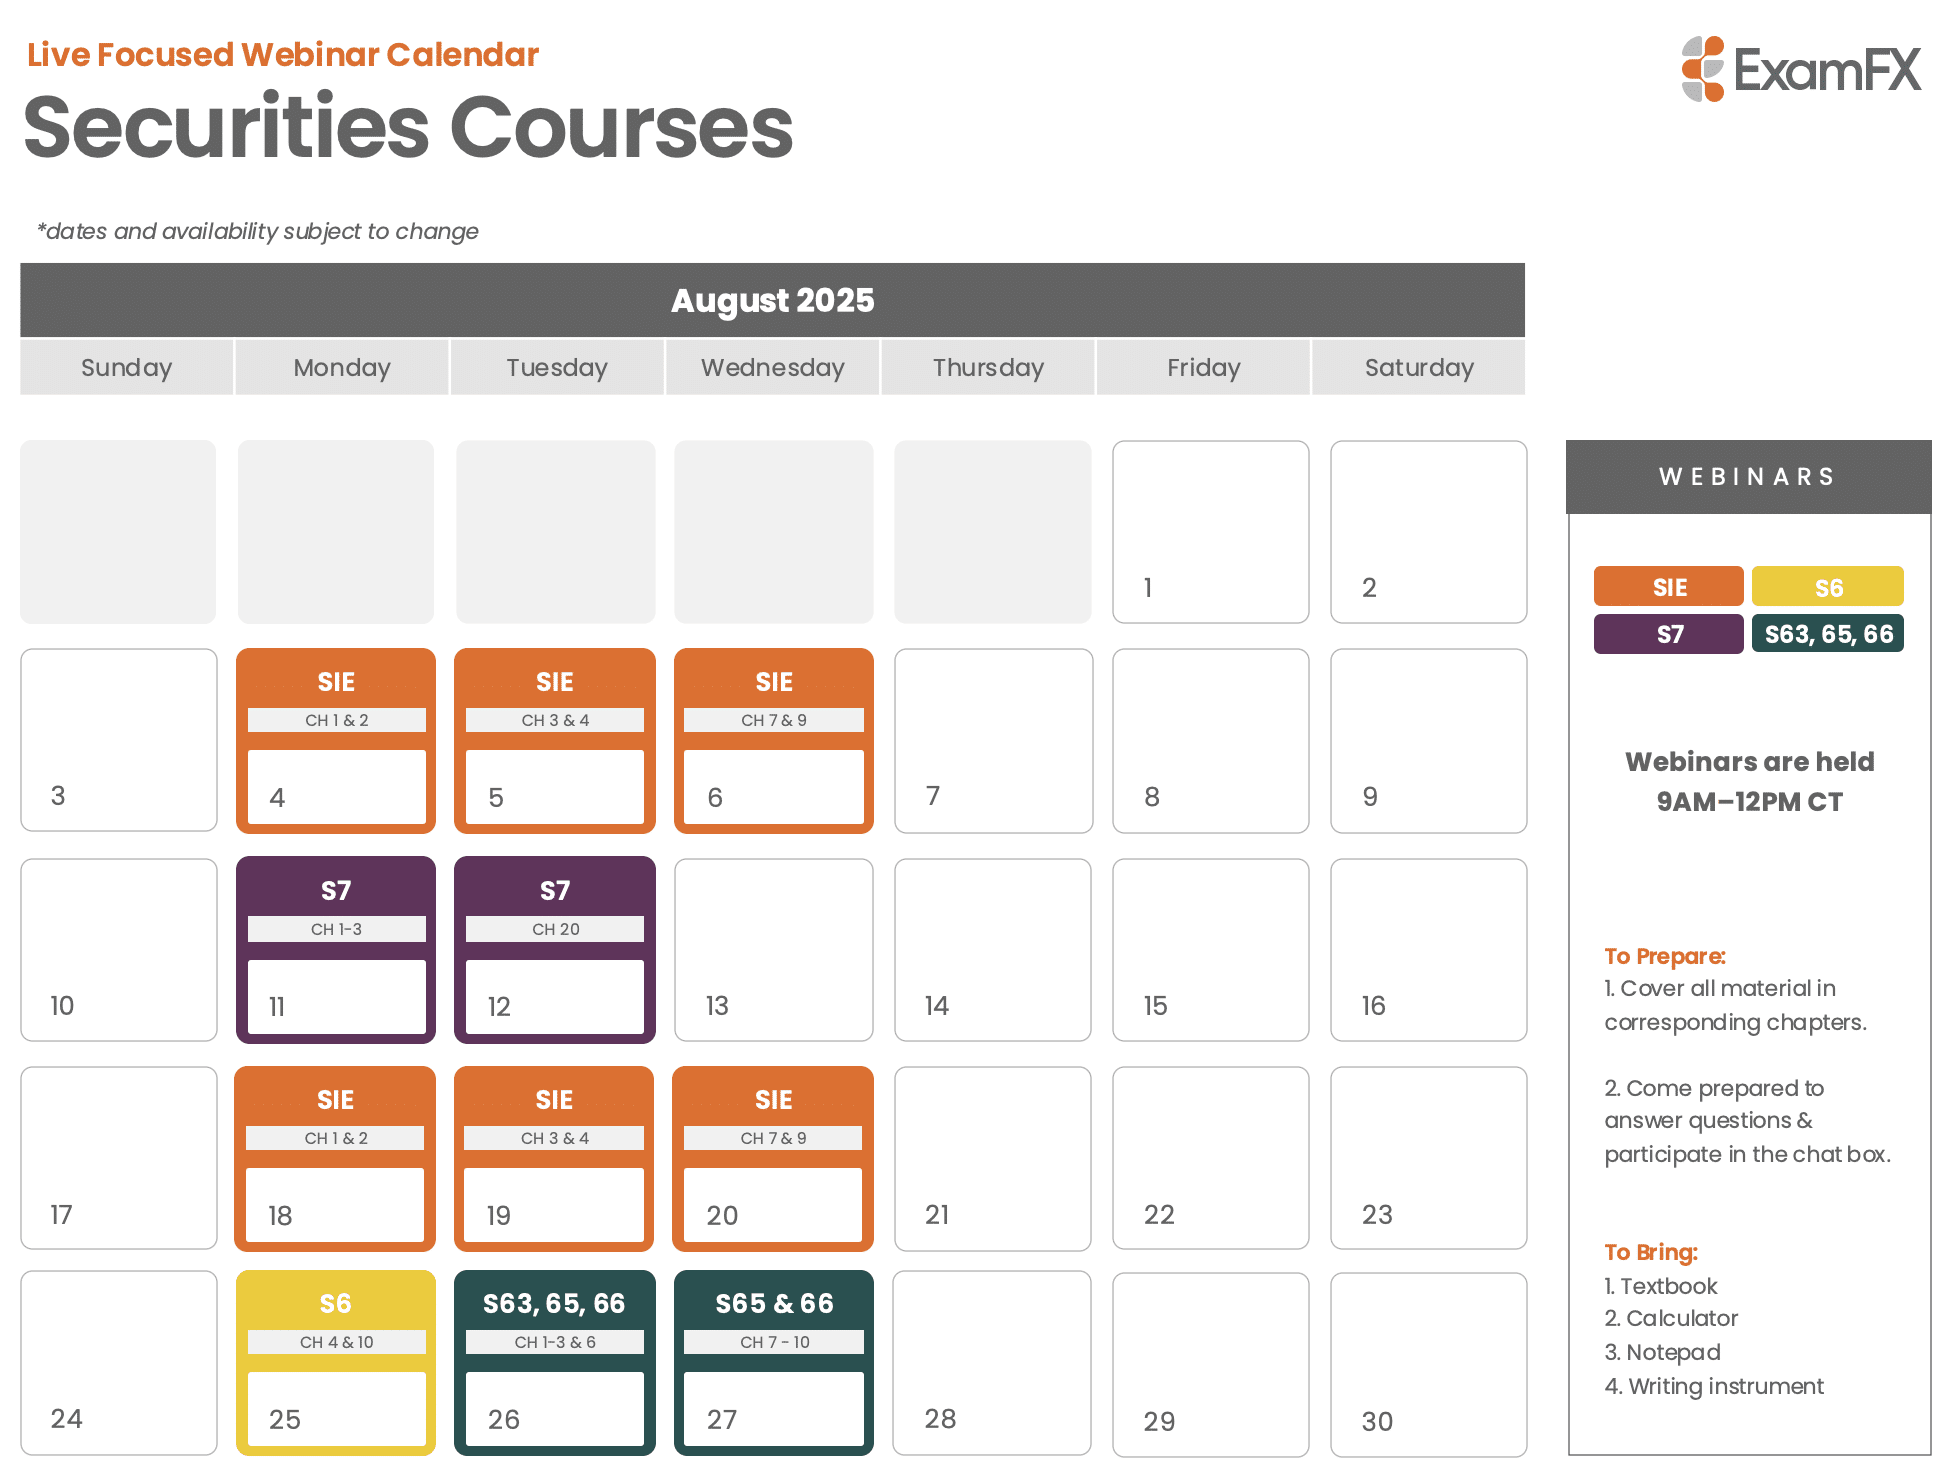Open the S6 CH 4 & 10 webinar on August 25

click(336, 1363)
